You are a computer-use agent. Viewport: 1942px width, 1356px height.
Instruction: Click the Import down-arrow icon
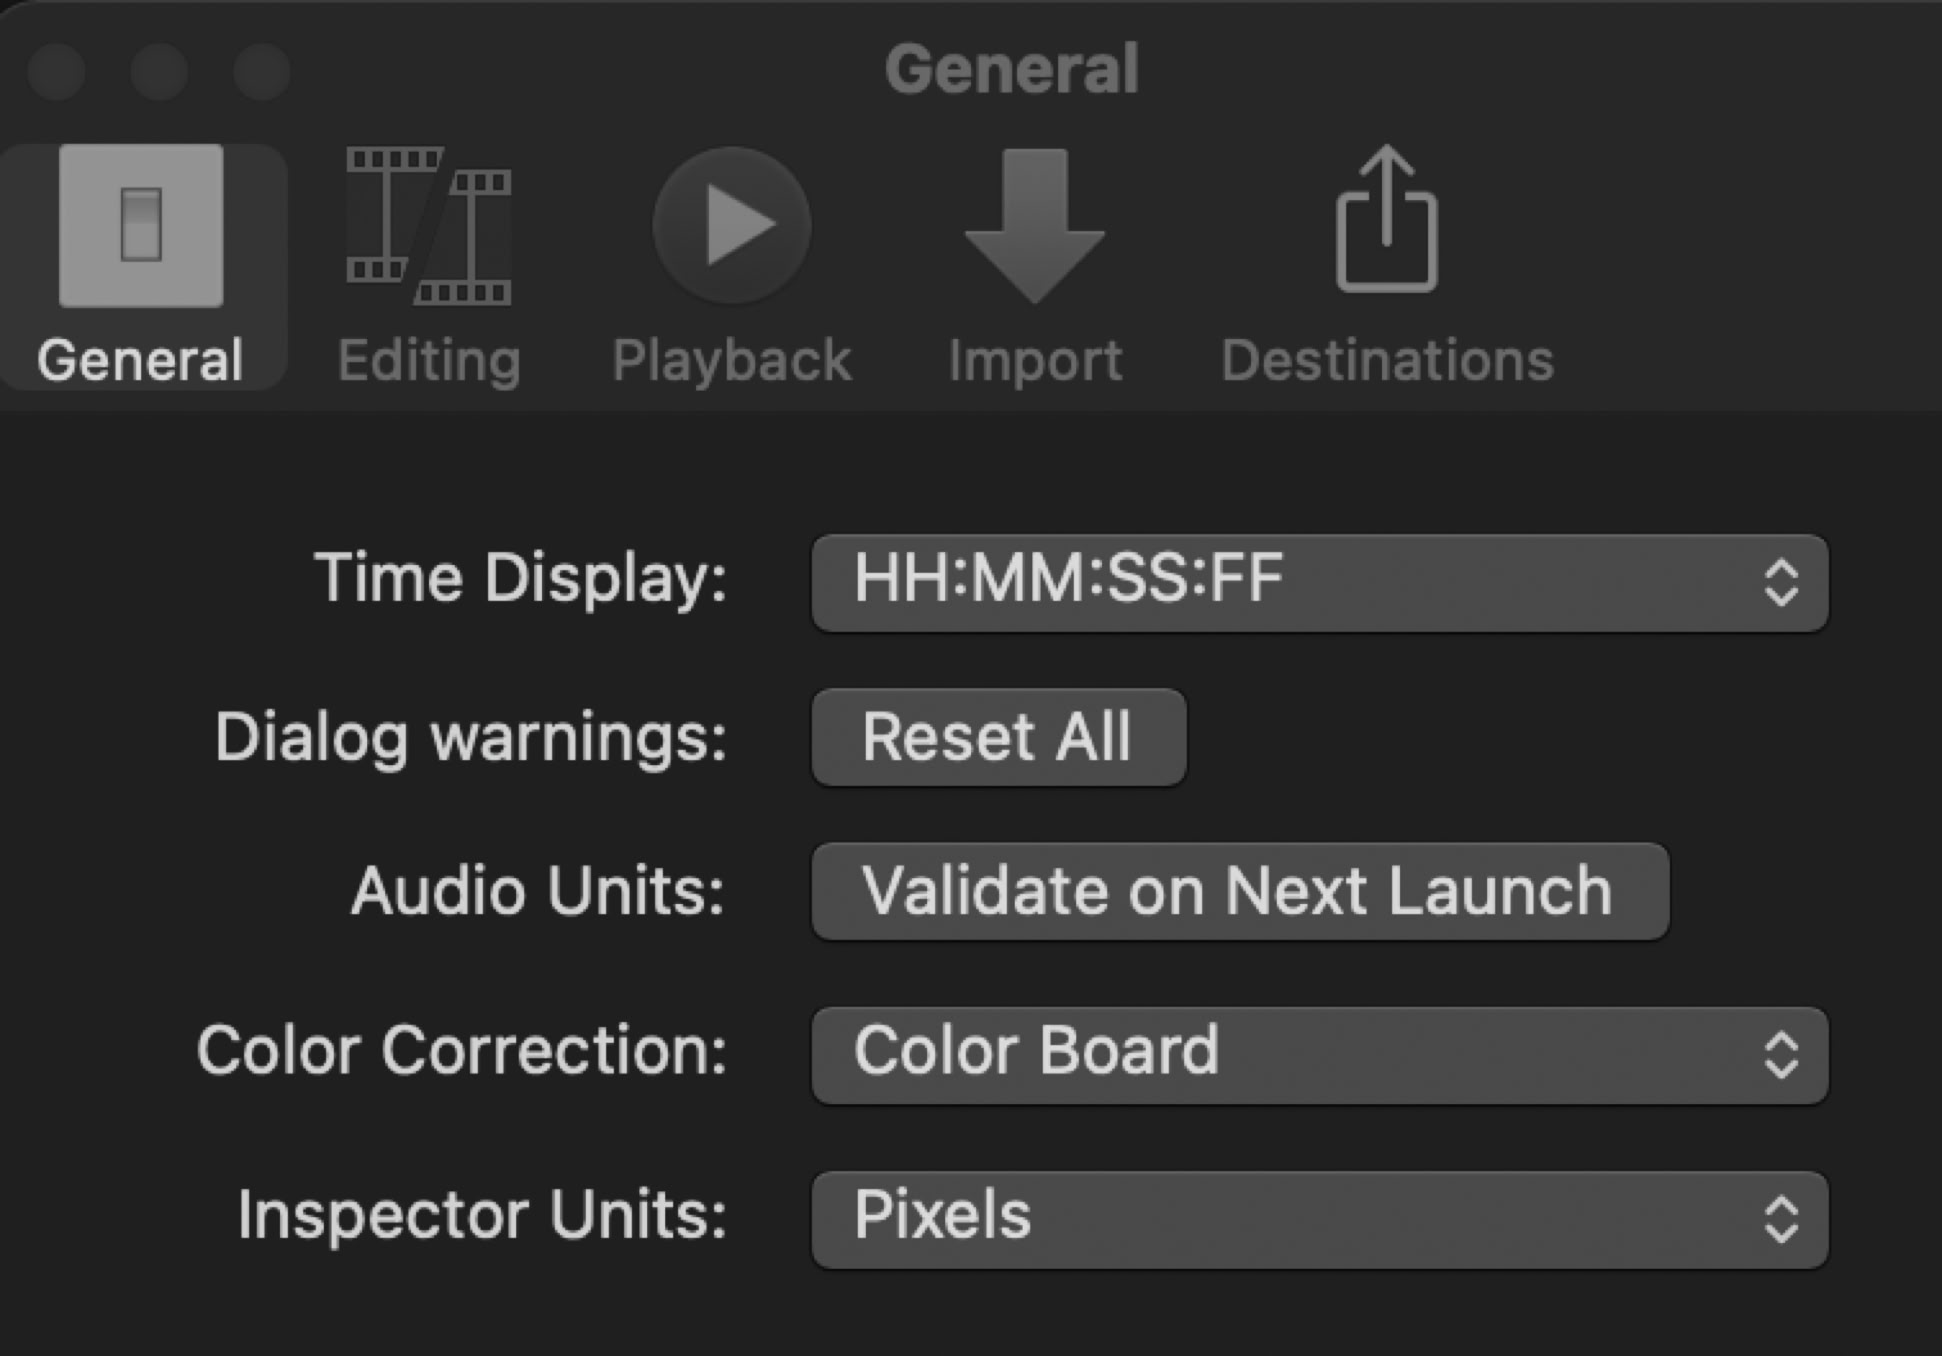[1034, 226]
